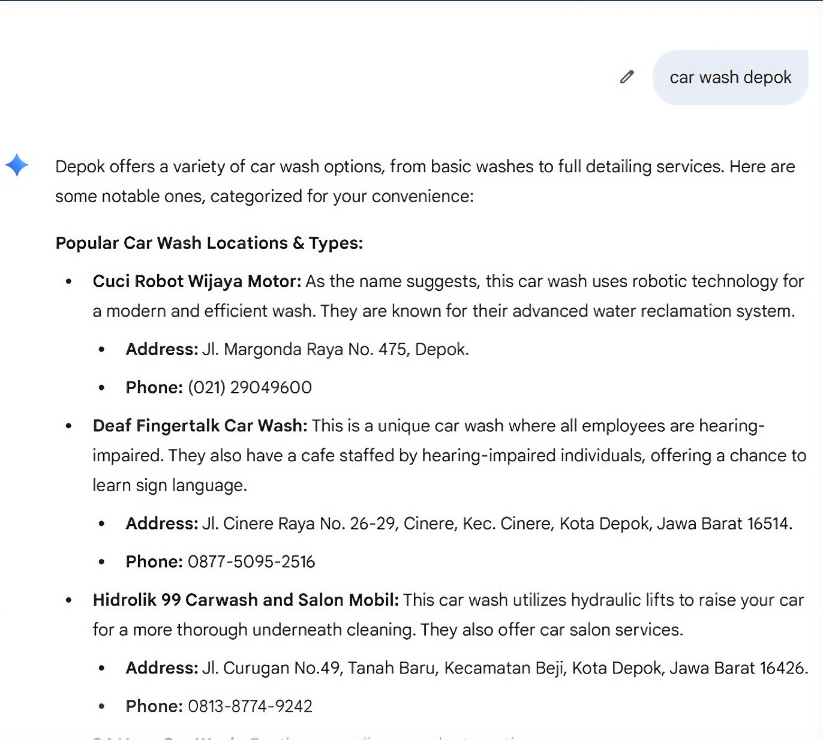This screenshot has height=740, width=823.
Task: Click phone number 0813-8774-9242
Action: pyautogui.click(x=250, y=706)
